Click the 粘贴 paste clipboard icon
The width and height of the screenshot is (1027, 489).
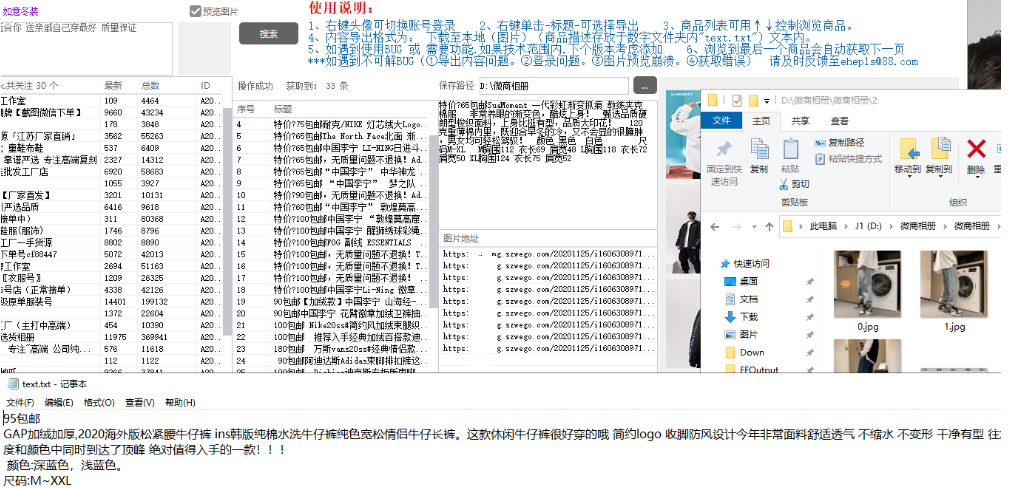click(x=790, y=149)
